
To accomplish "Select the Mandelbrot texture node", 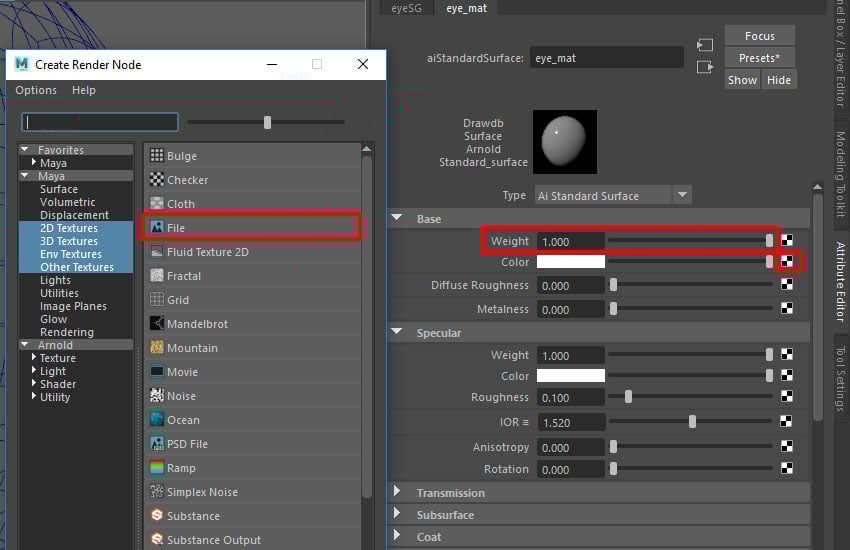I will (253, 324).
